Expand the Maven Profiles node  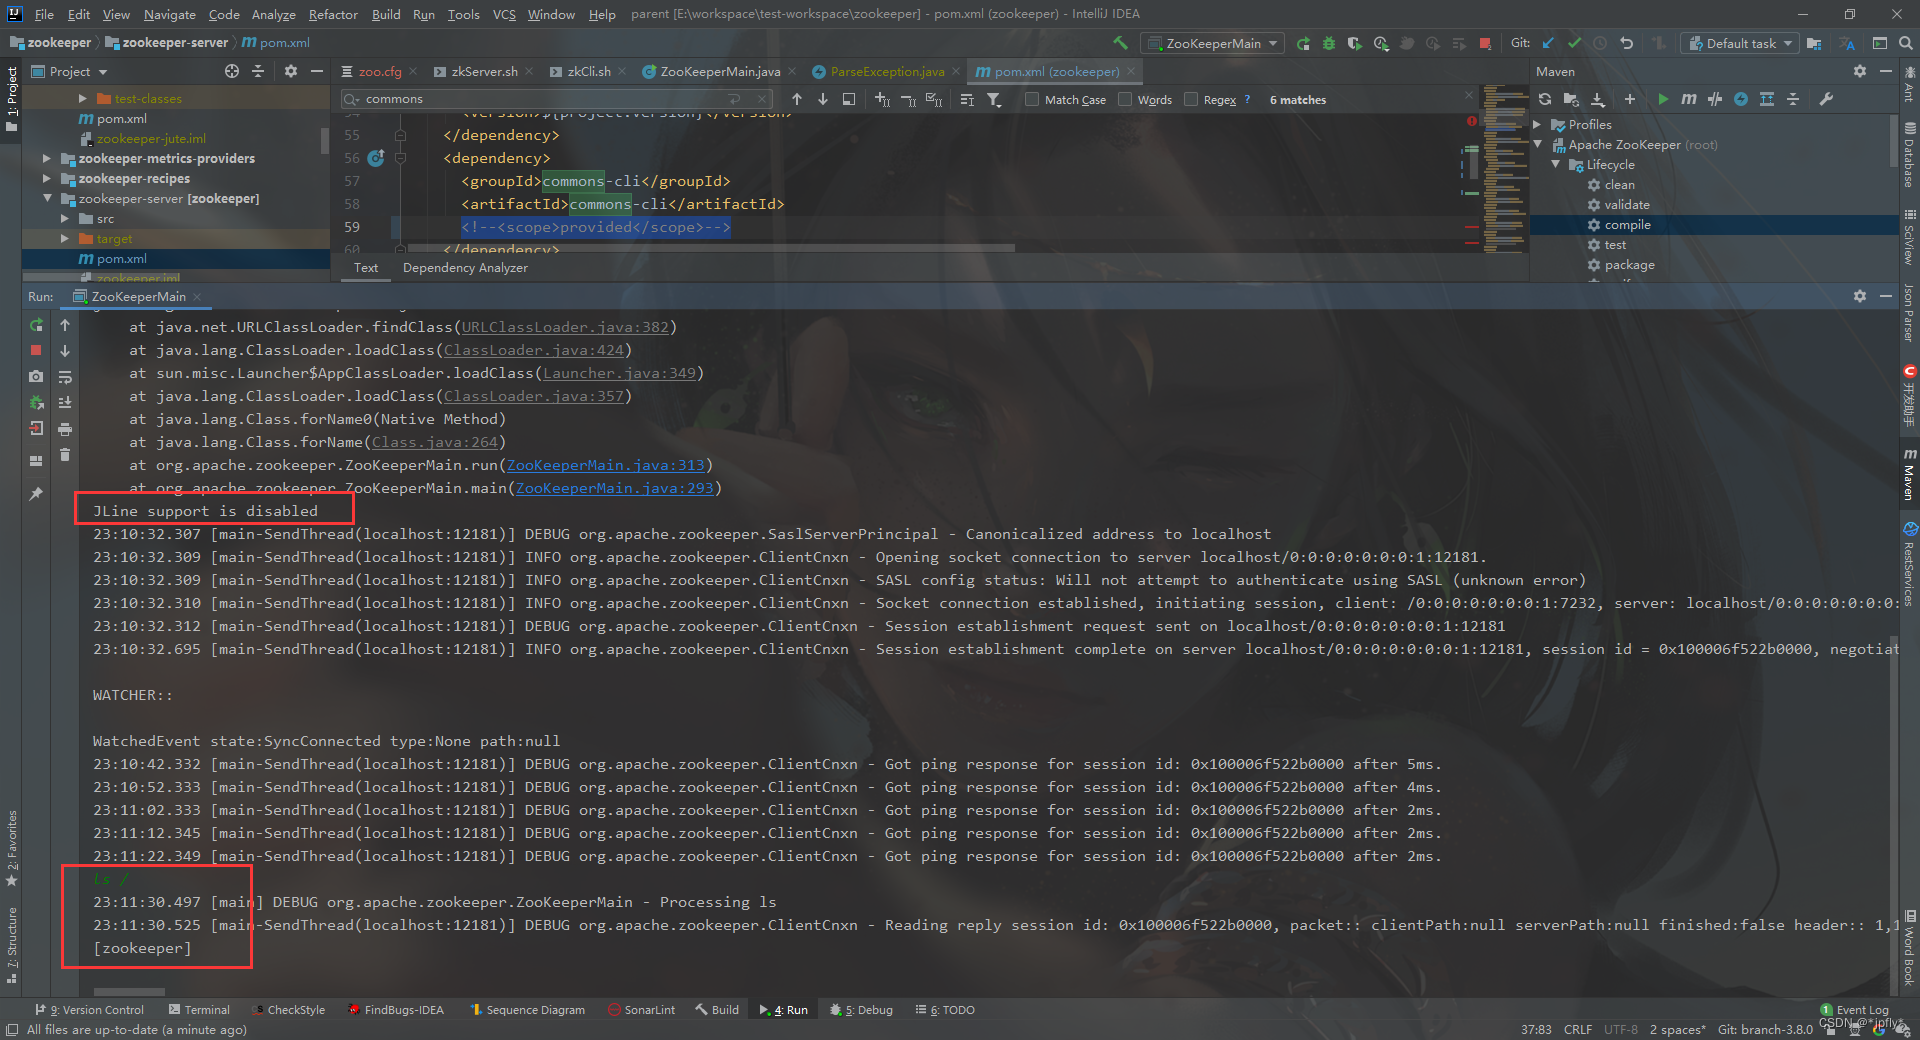(1538, 124)
